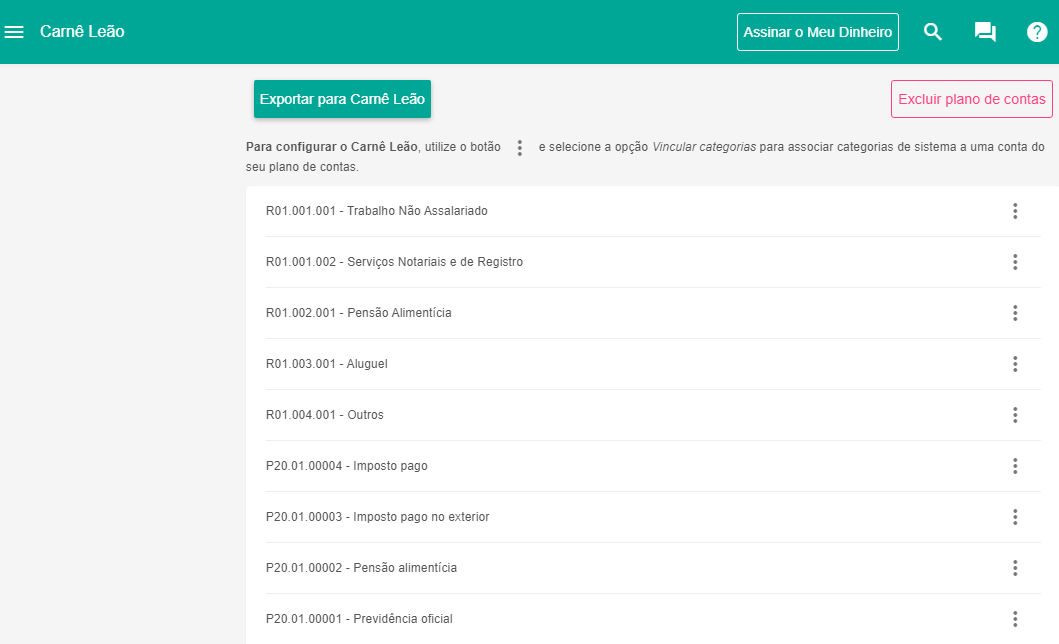This screenshot has width=1059, height=644.
Task: Select the P20.01.00004 - Imposto pago row
Action: coord(347,466)
